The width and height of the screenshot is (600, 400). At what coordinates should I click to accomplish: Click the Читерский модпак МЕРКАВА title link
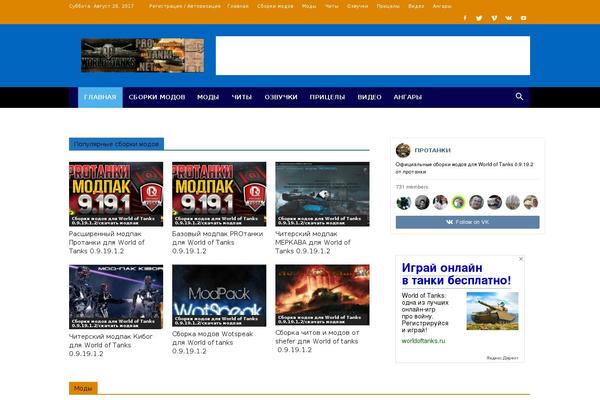tap(313, 242)
